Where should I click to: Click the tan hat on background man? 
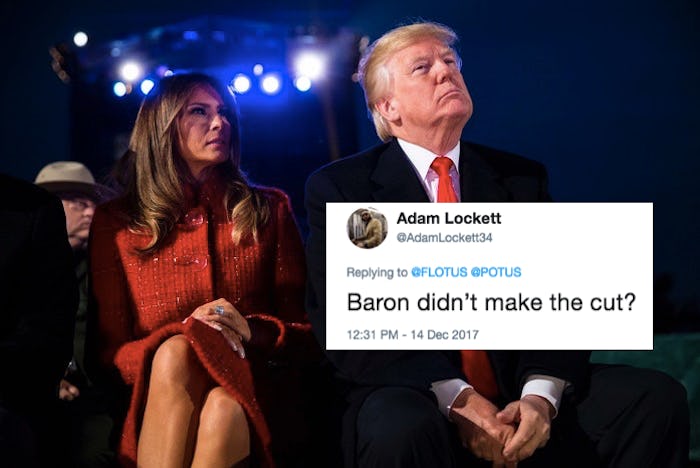(68, 178)
